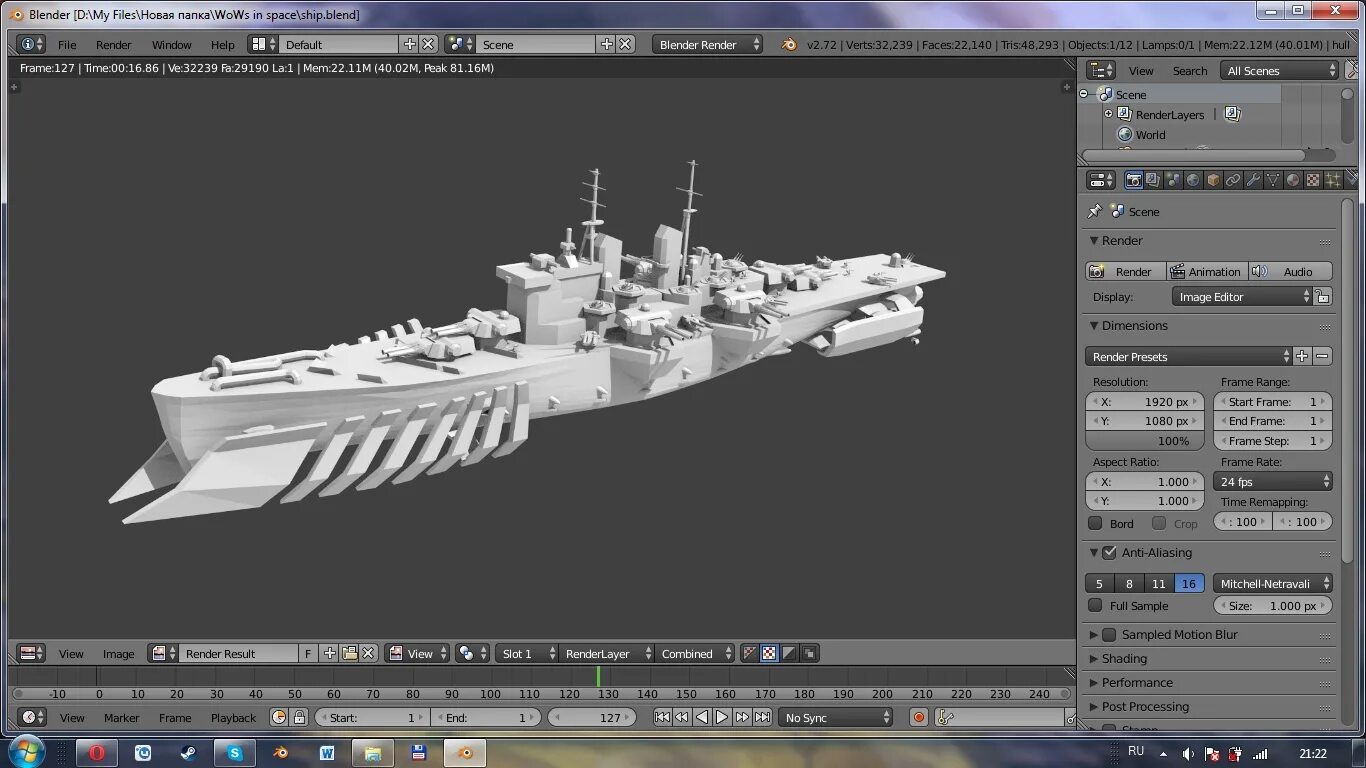
Task: Open the Render properties tab (camera icon)
Action: tap(1134, 180)
